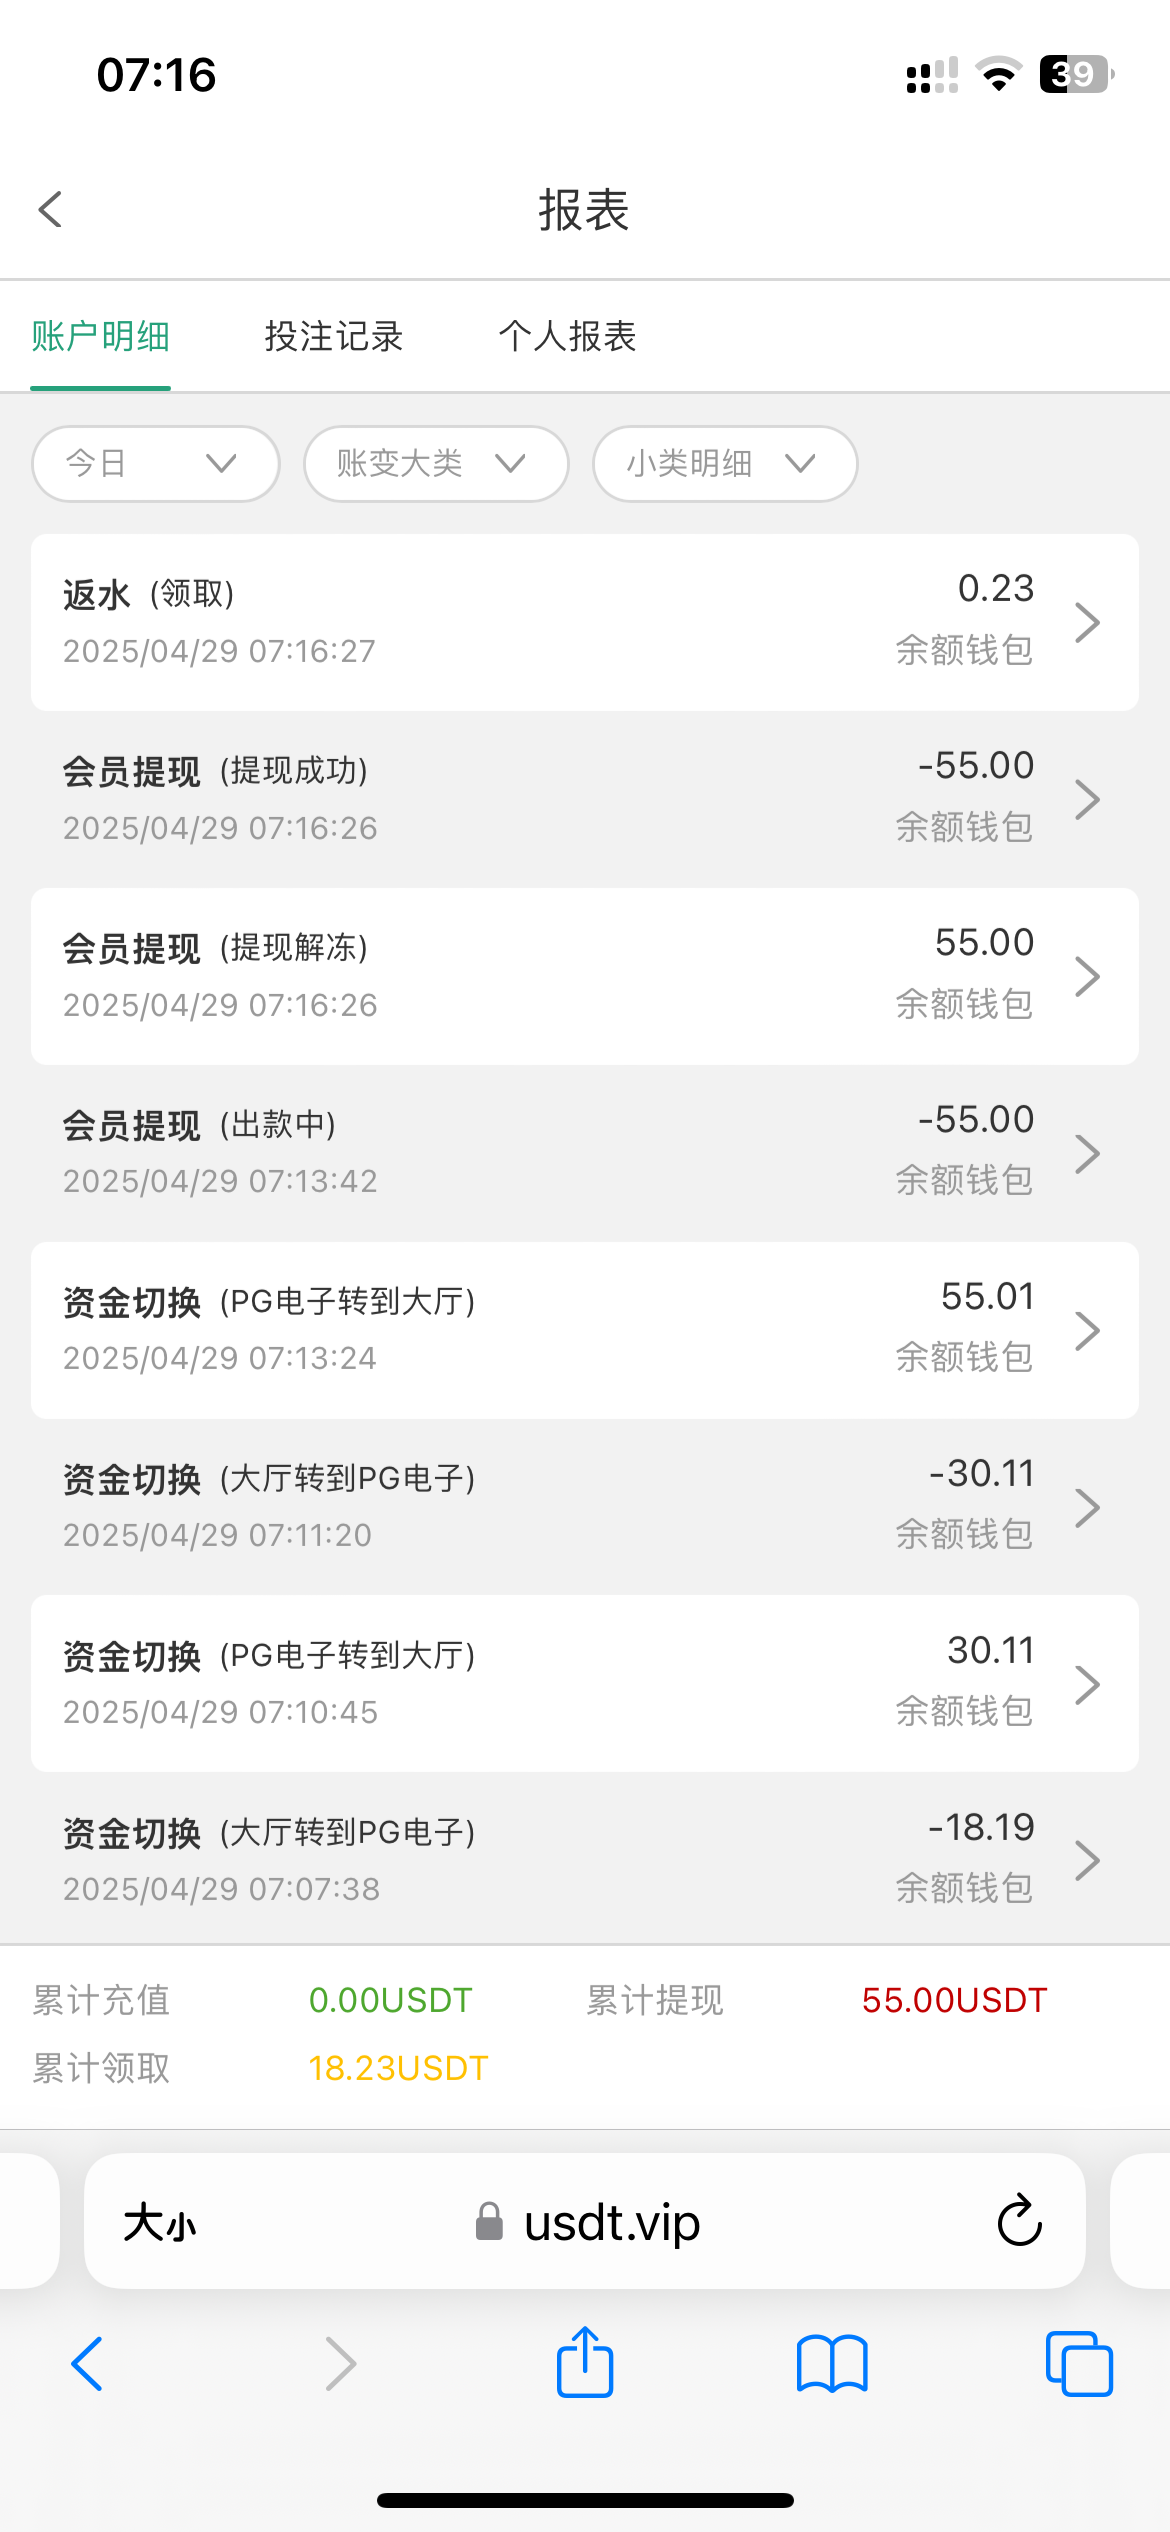Screen dimensions: 1170x2532
Task: Switch to the 投注记录 tab
Action: [x=334, y=337]
